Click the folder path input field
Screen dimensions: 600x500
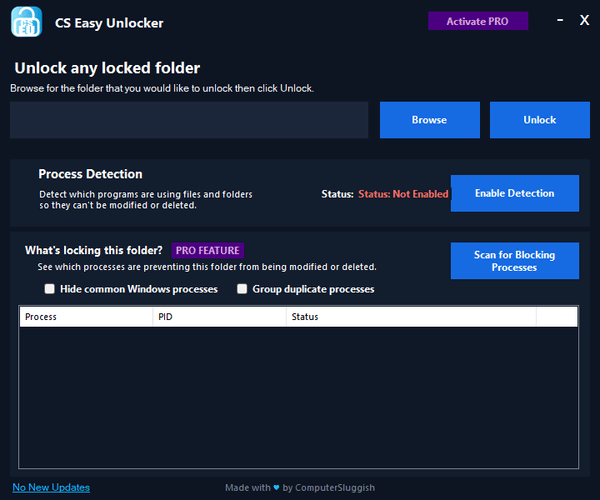[x=189, y=120]
